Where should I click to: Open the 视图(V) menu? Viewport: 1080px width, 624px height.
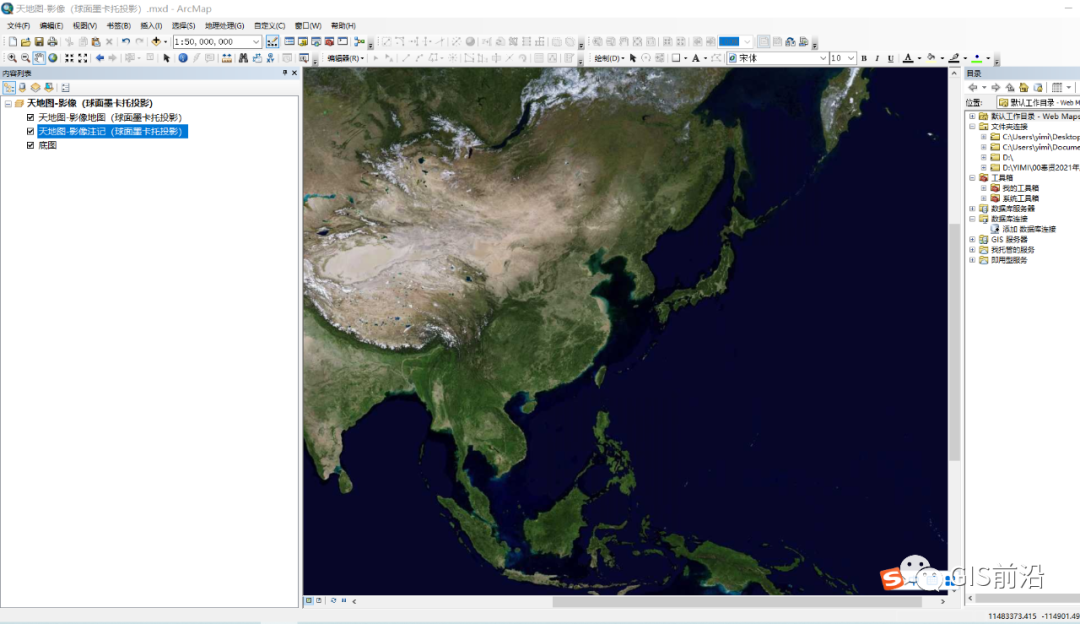tap(85, 26)
